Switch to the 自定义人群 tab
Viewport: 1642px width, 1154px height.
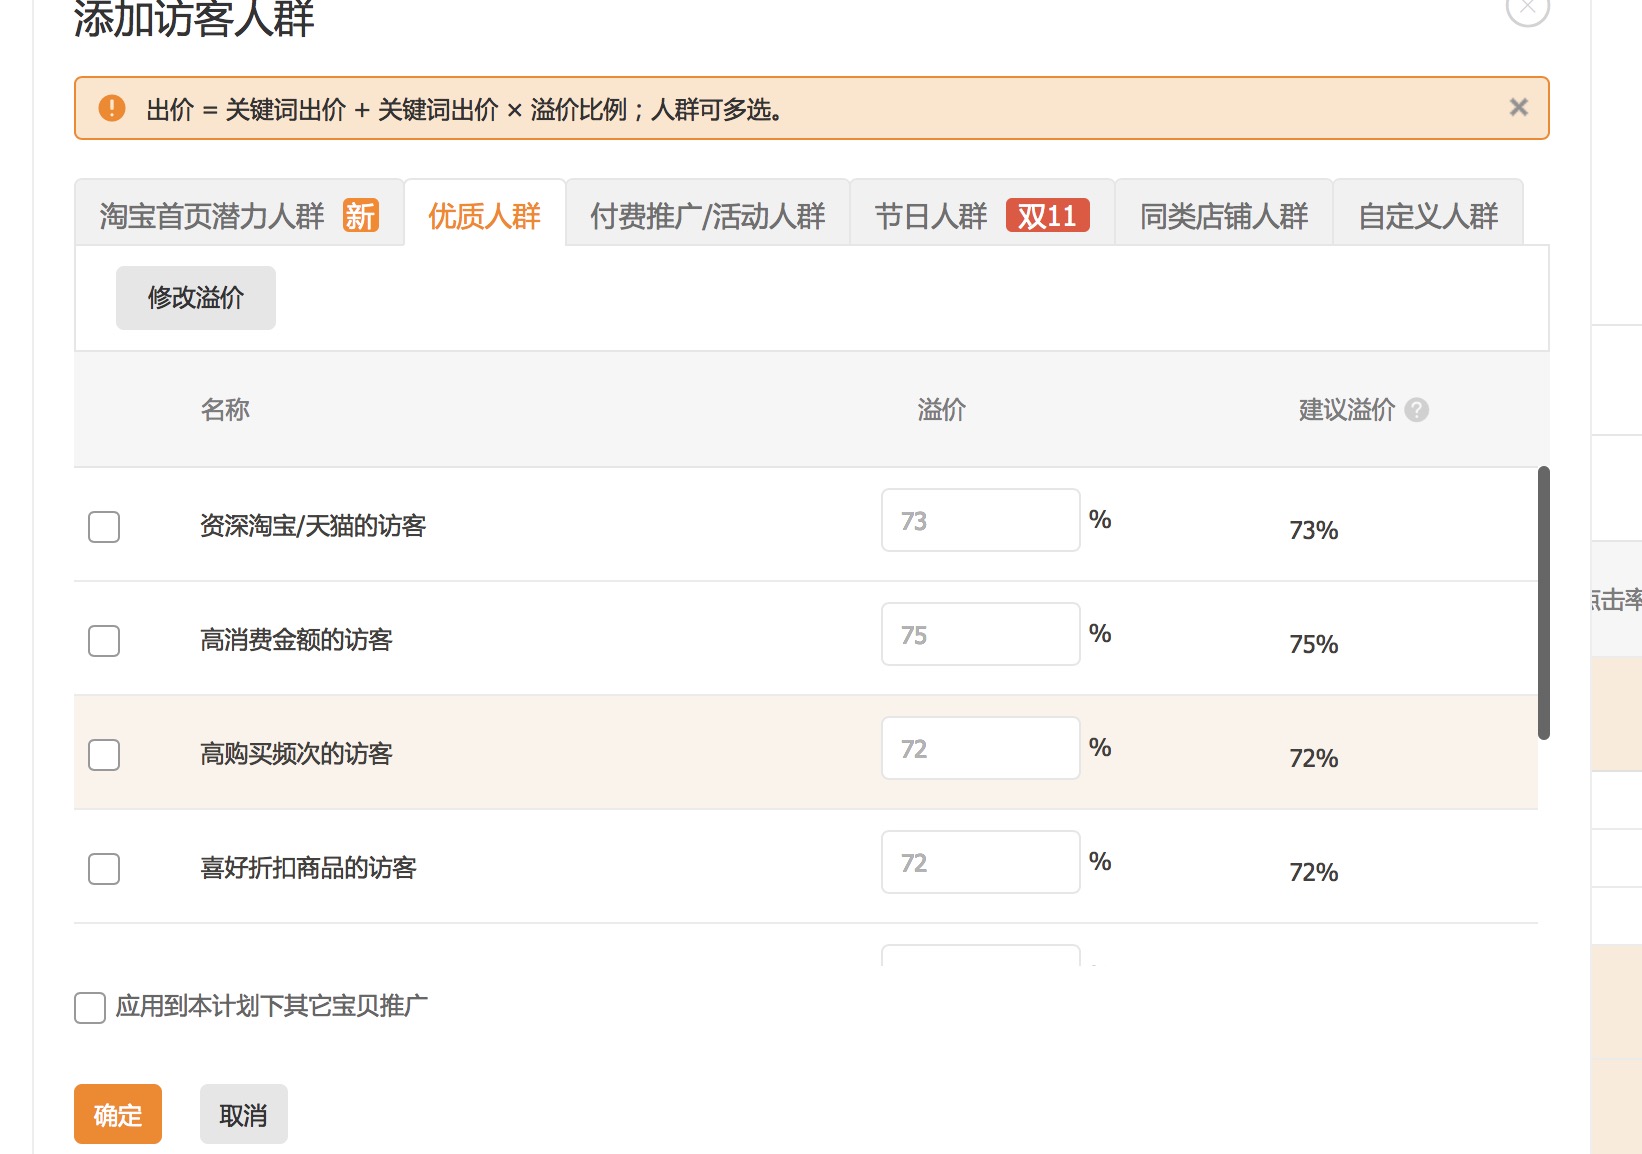(1427, 215)
